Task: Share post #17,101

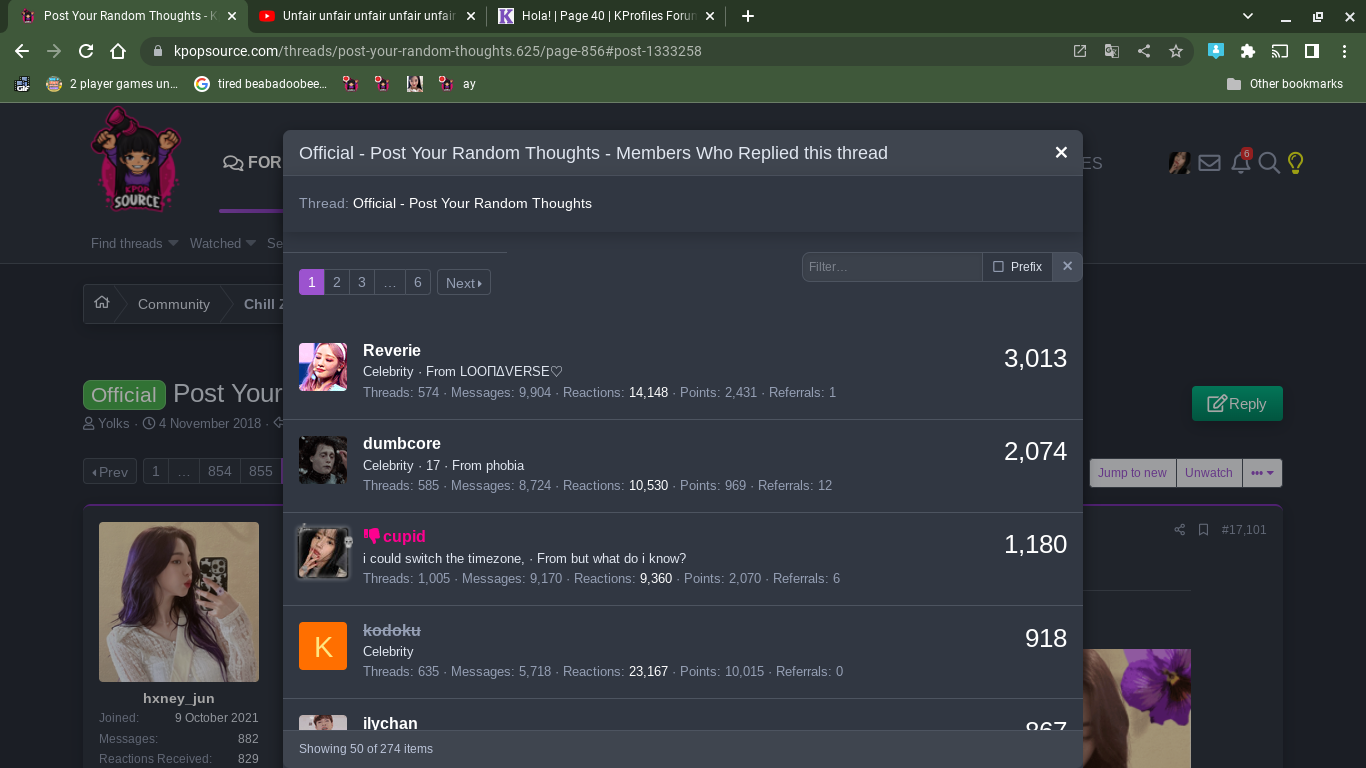Action: click(x=1179, y=530)
